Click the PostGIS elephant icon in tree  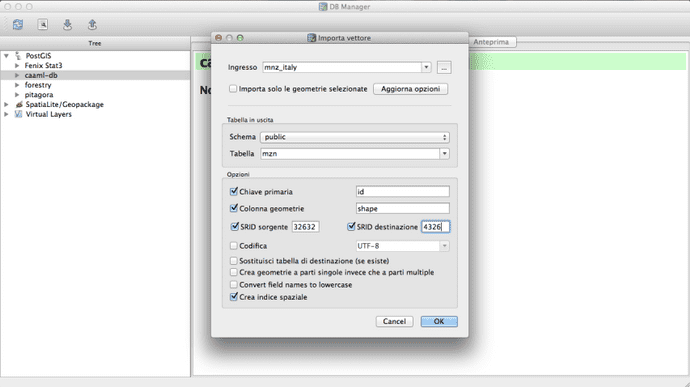pos(18,56)
